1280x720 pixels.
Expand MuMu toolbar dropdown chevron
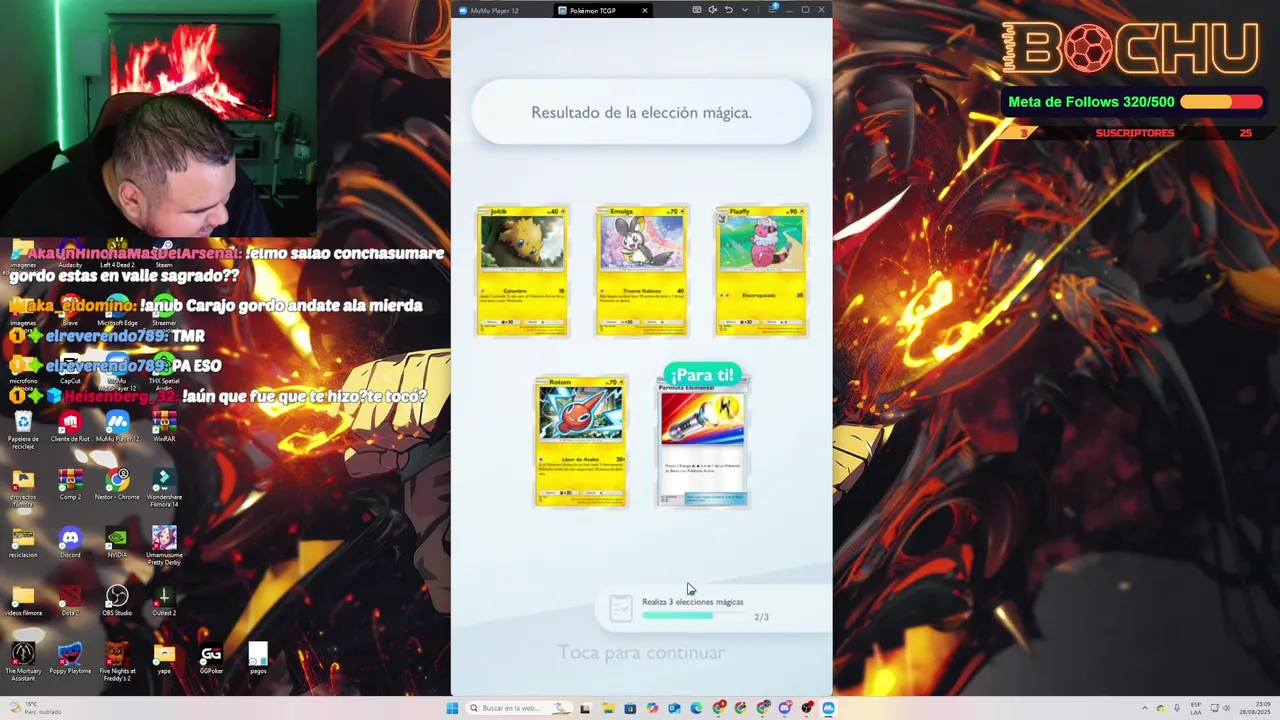[745, 10]
